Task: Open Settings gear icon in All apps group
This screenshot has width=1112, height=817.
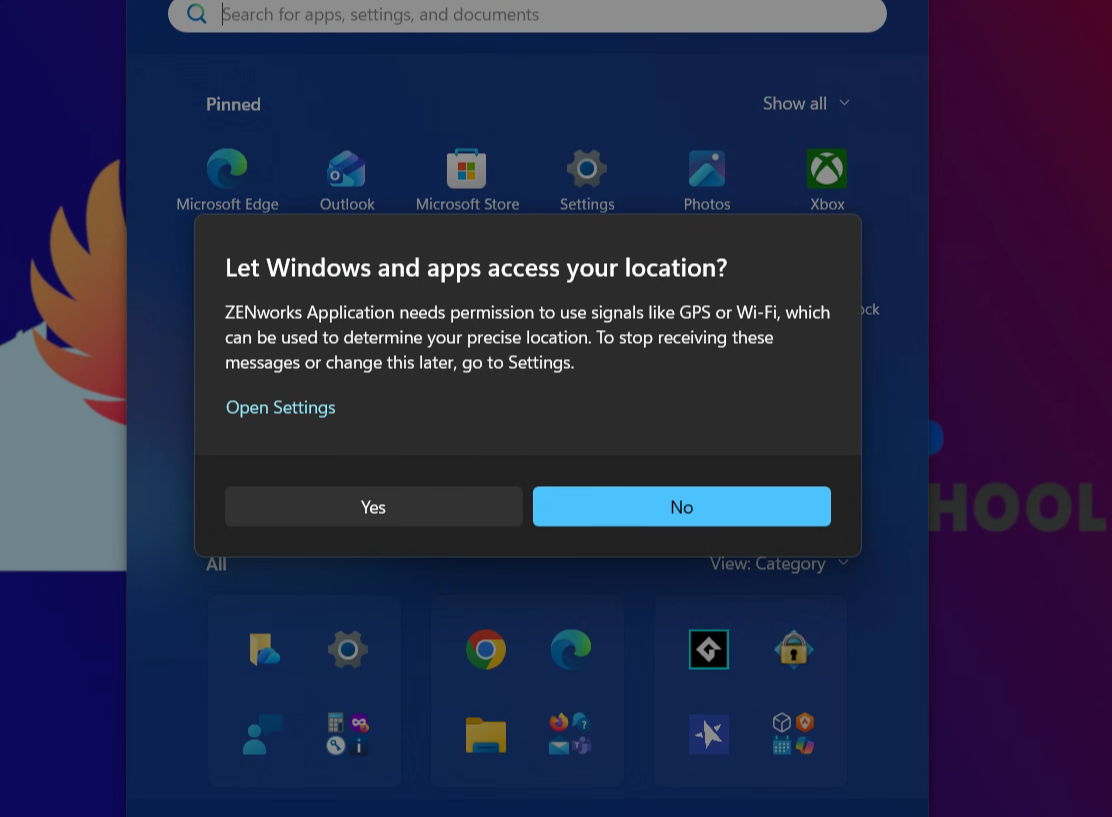Action: point(348,649)
